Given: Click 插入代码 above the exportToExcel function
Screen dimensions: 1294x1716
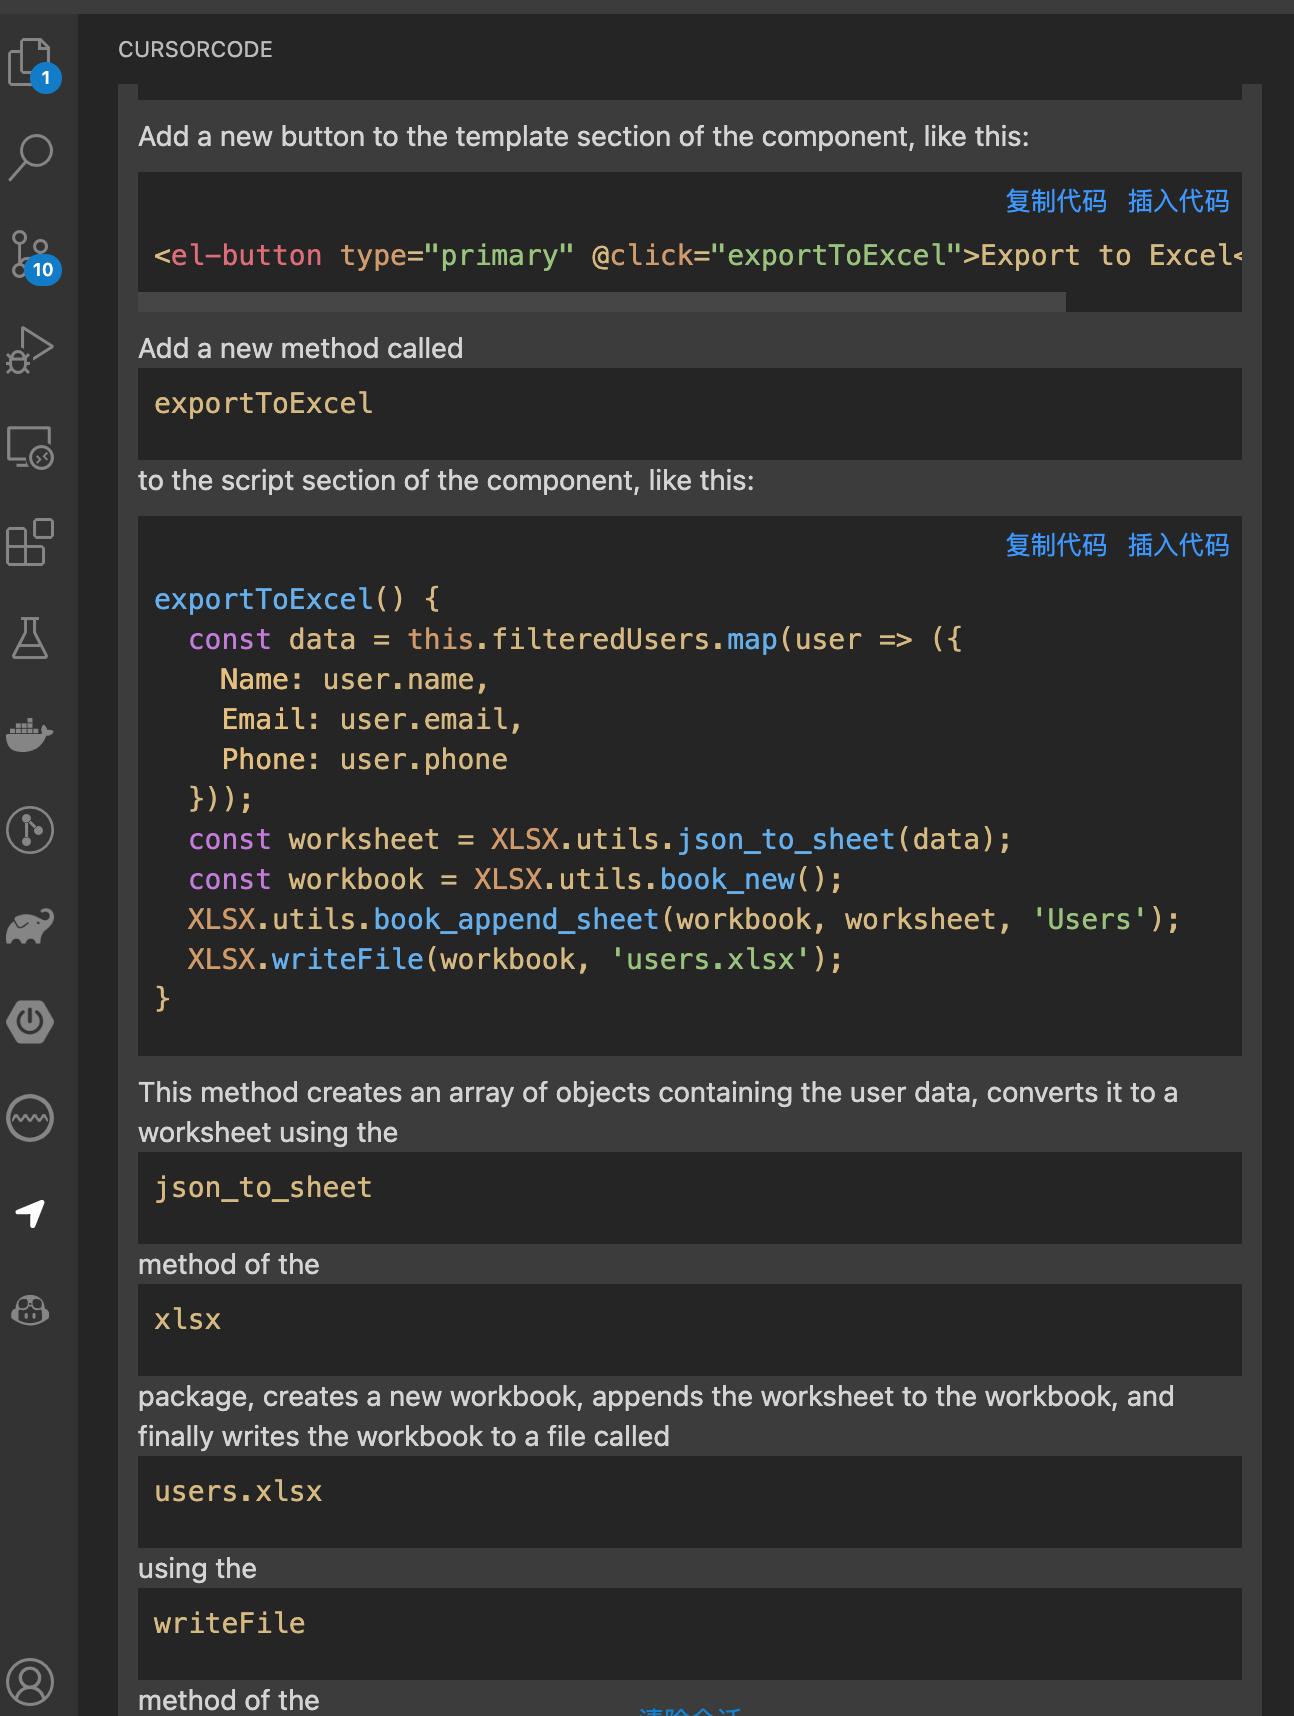Looking at the screenshot, I should pyautogui.click(x=1178, y=545).
